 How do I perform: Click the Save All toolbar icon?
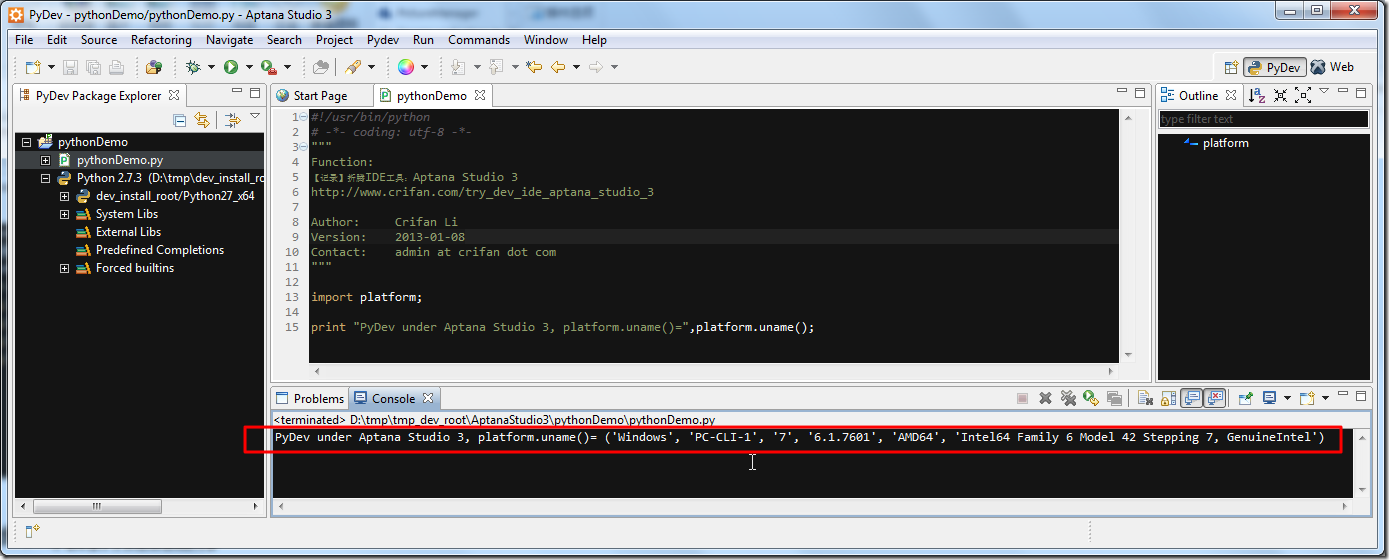[93, 67]
